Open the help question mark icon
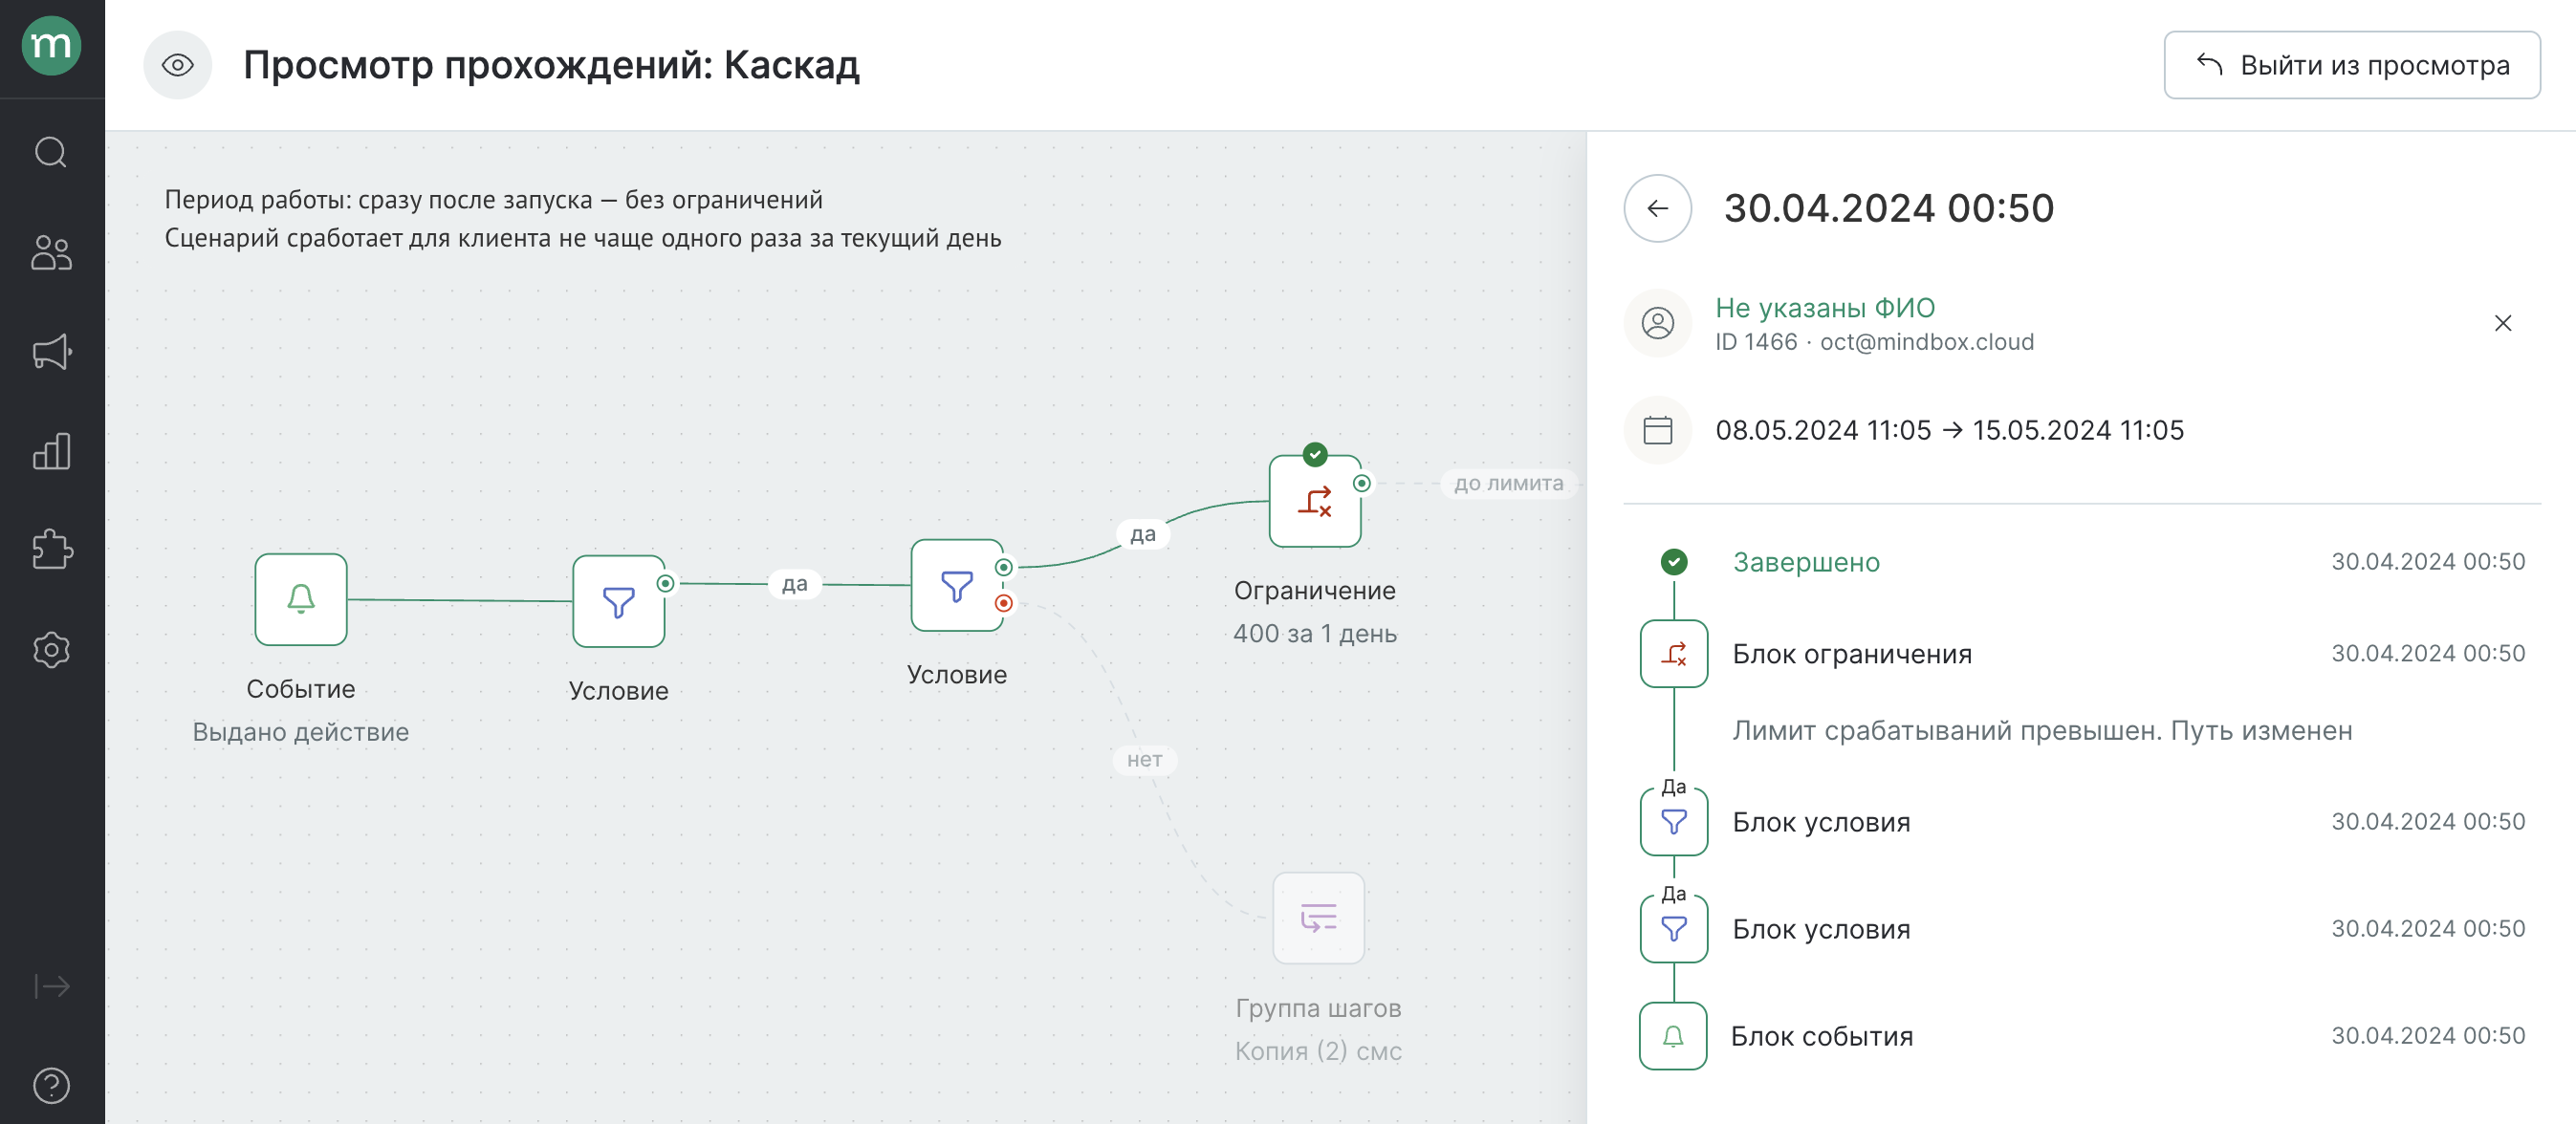Viewport: 2576px width, 1124px height. tap(51, 1085)
